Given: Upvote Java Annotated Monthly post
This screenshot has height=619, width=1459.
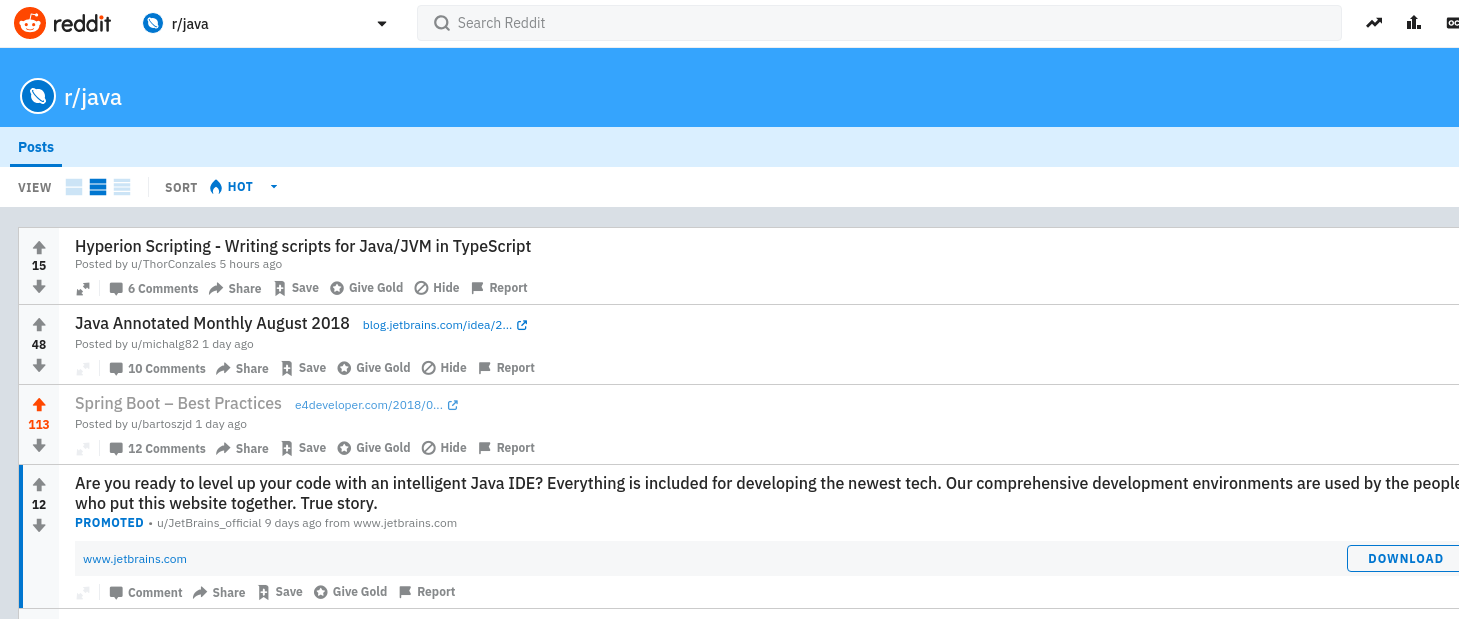Looking at the screenshot, I should pyautogui.click(x=39, y=325).
